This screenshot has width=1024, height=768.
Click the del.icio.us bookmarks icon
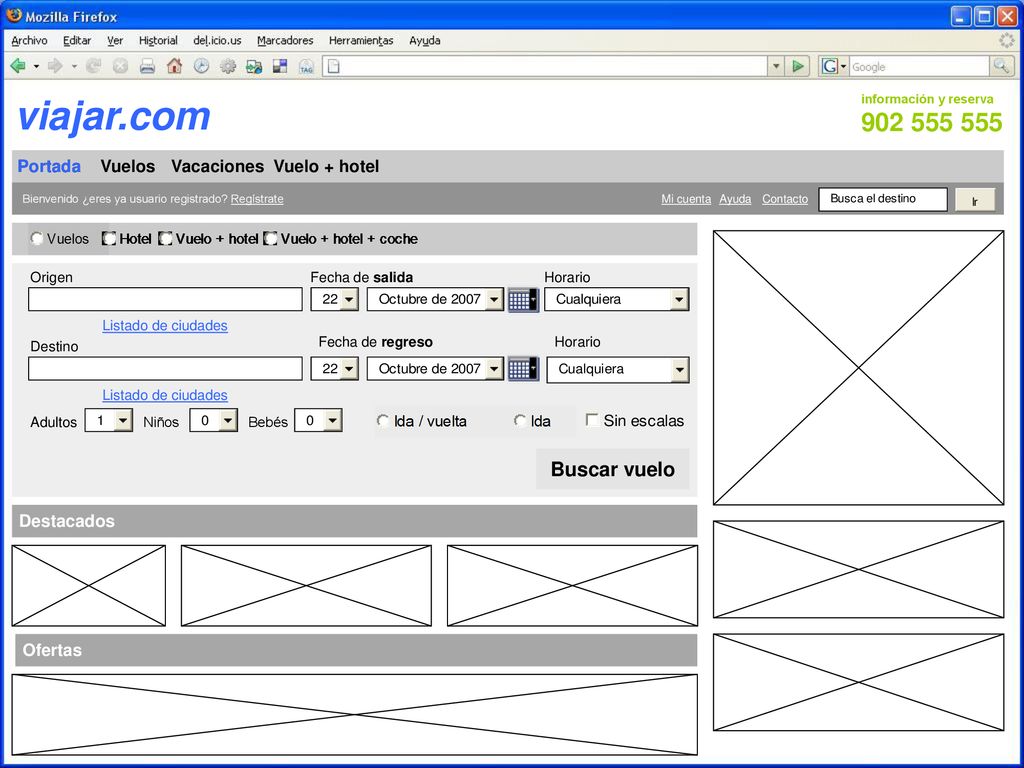point(254,66)
